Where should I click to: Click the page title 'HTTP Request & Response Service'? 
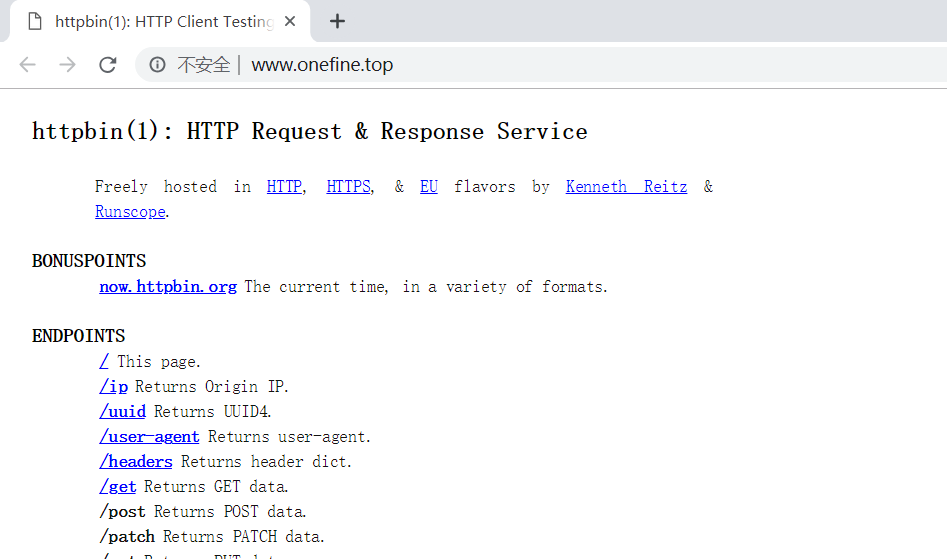pyautogui.click(x=387, y=131)
